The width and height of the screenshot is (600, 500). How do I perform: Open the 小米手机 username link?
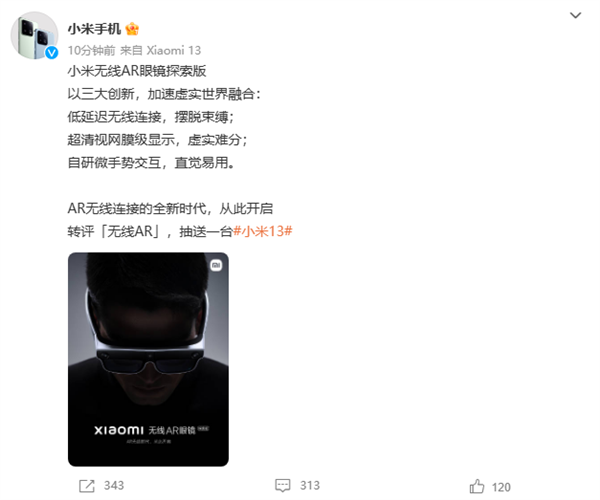[94, 29]
